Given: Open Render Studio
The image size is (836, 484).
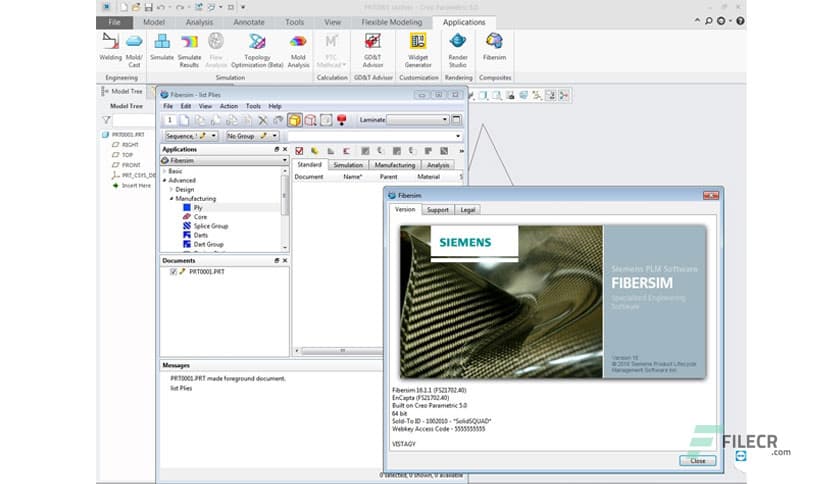Looking at the screenshot, I should click(457, 49).
